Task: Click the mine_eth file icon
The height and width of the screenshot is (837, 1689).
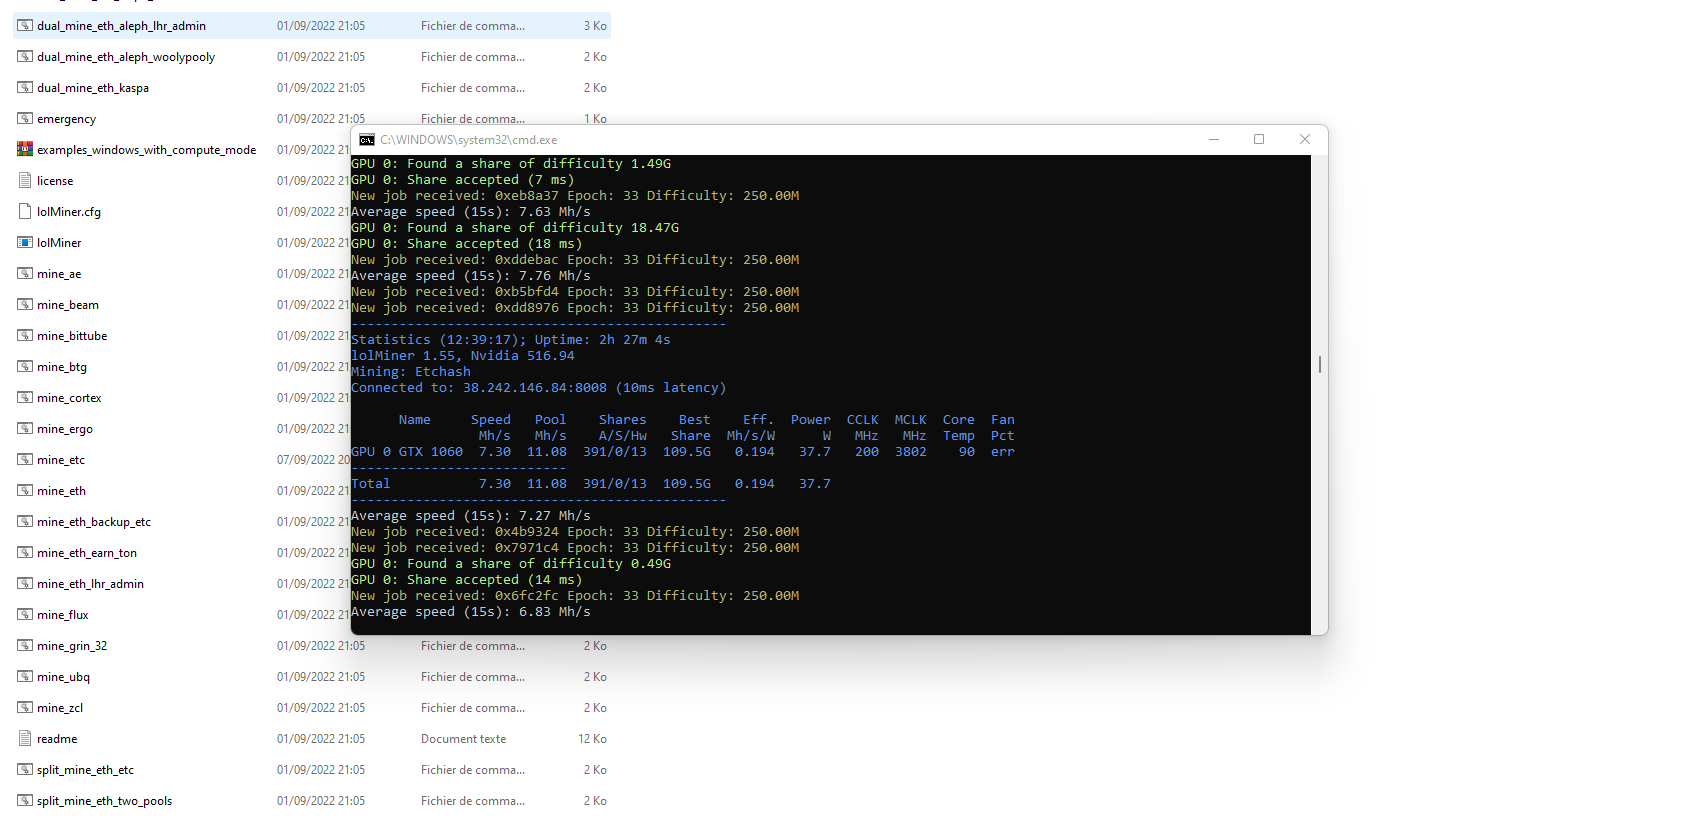Action: coord(25,491)
